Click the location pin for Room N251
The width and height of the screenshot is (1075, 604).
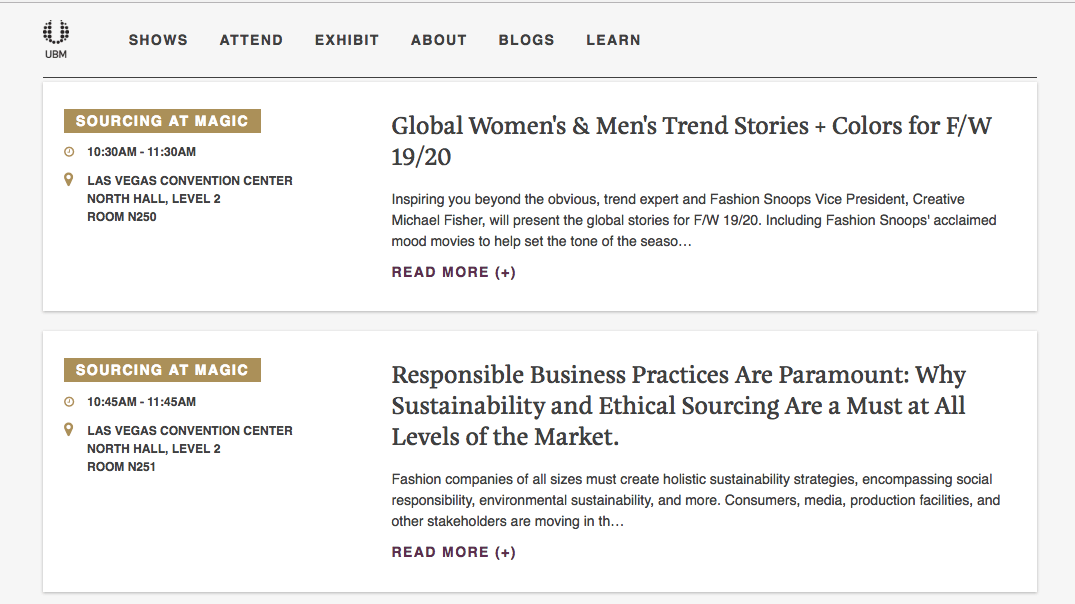point(69,430)
